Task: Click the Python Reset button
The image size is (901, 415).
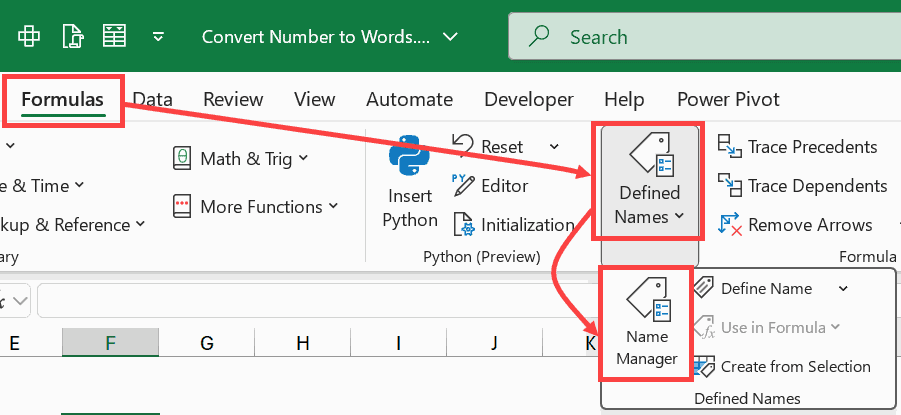Action: [x=487, y=147]
